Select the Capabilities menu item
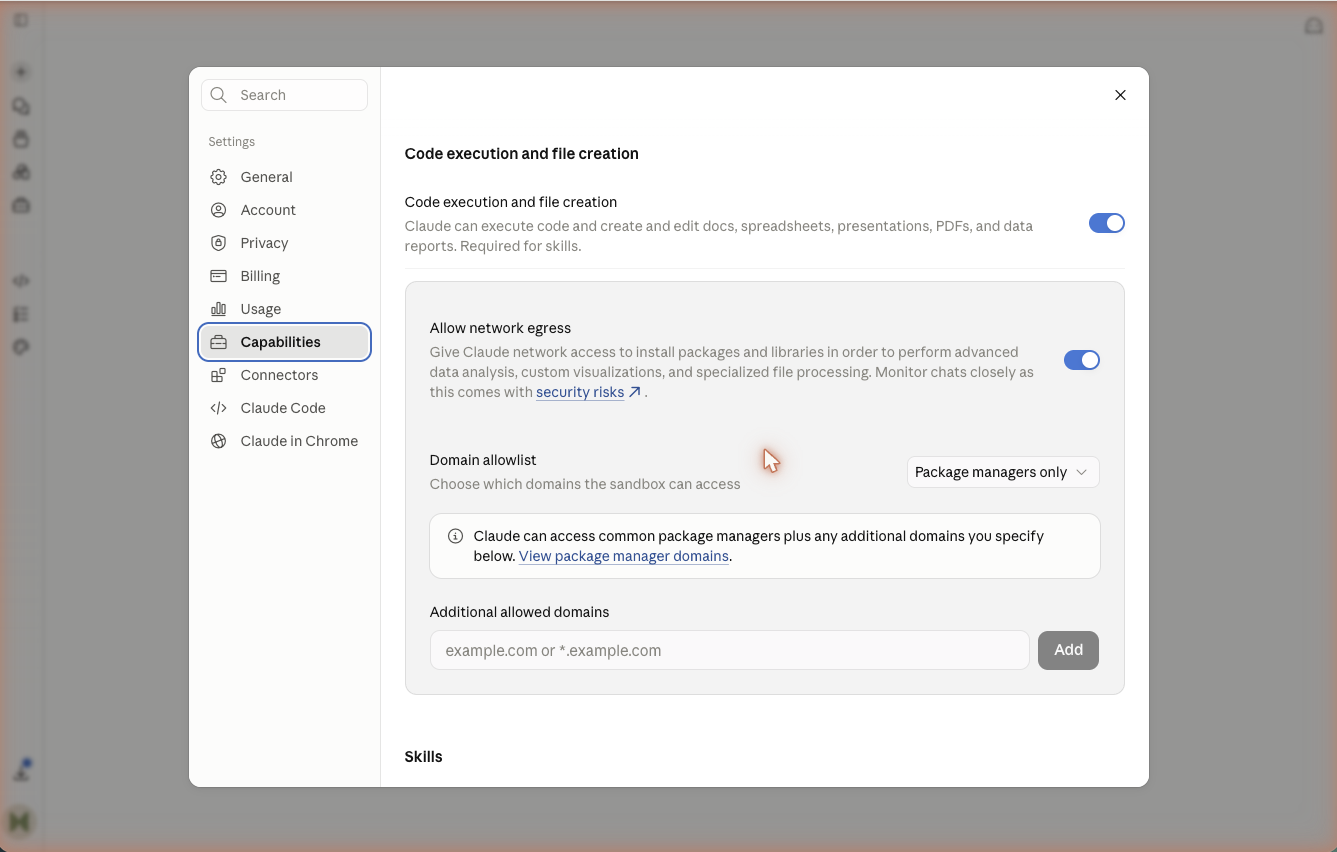 pos(284,342)
